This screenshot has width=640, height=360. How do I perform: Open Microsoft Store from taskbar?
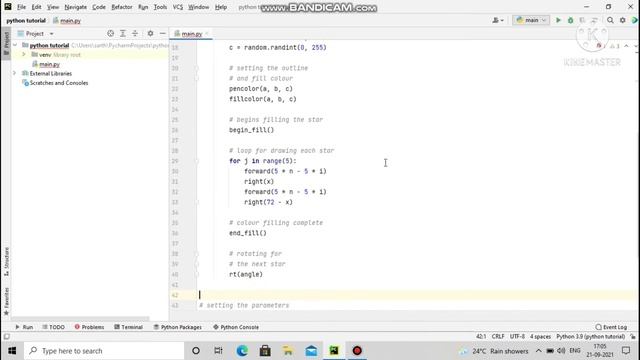coord(265,351)
